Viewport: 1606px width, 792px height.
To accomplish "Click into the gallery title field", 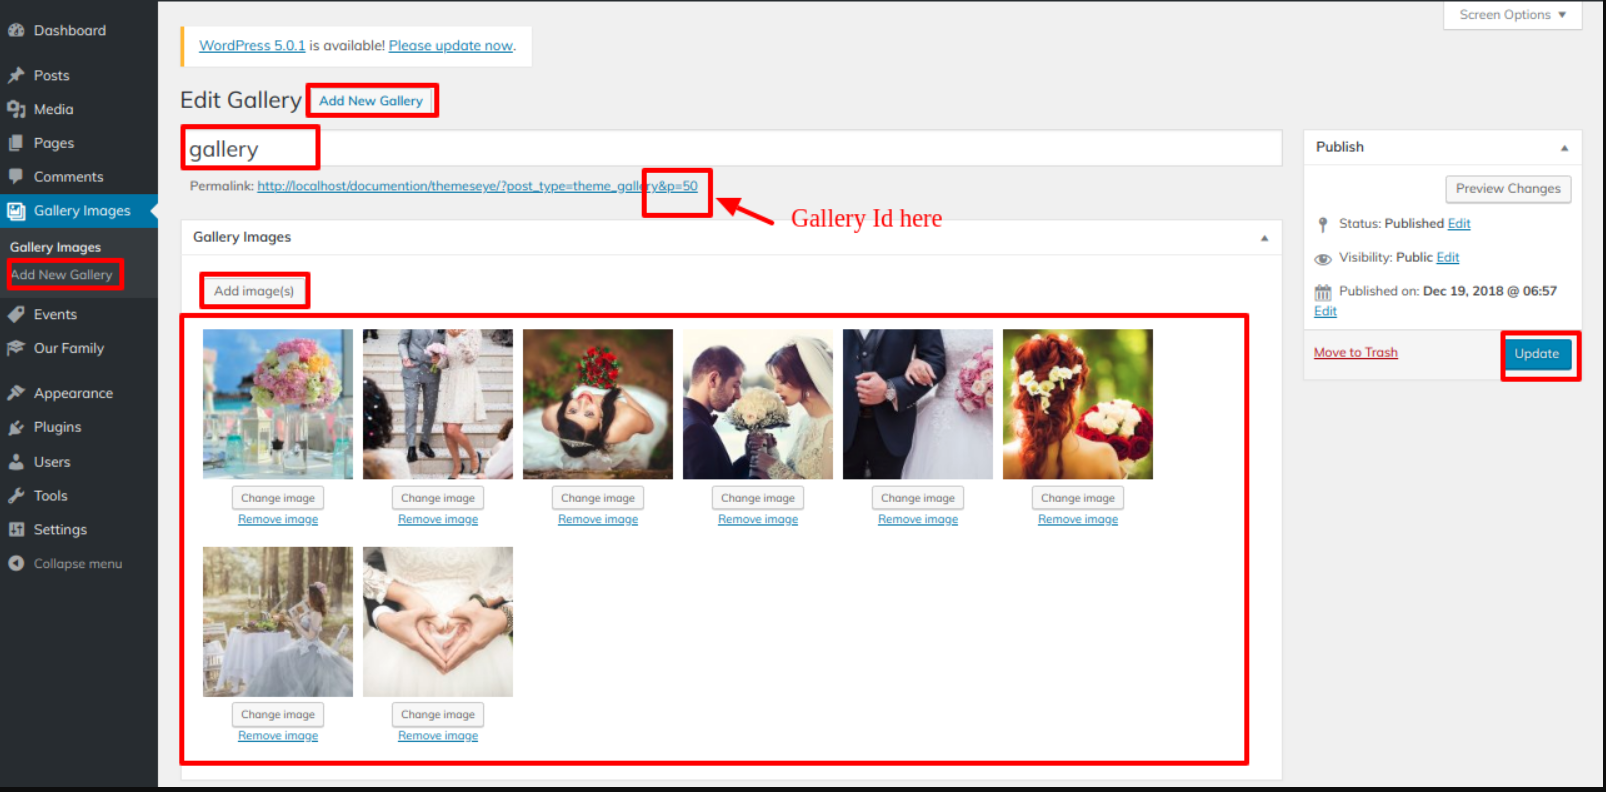I will pos(730,149).
